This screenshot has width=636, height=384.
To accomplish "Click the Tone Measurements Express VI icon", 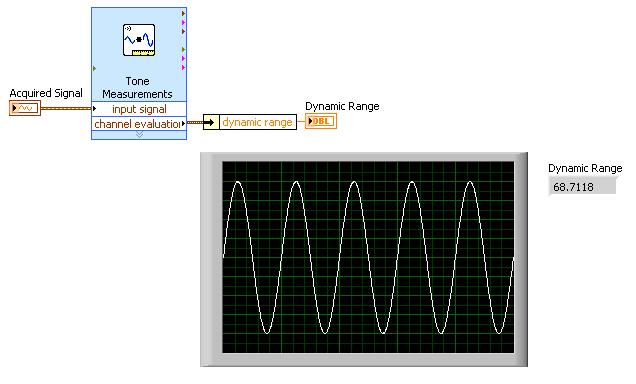I will 139,40.
